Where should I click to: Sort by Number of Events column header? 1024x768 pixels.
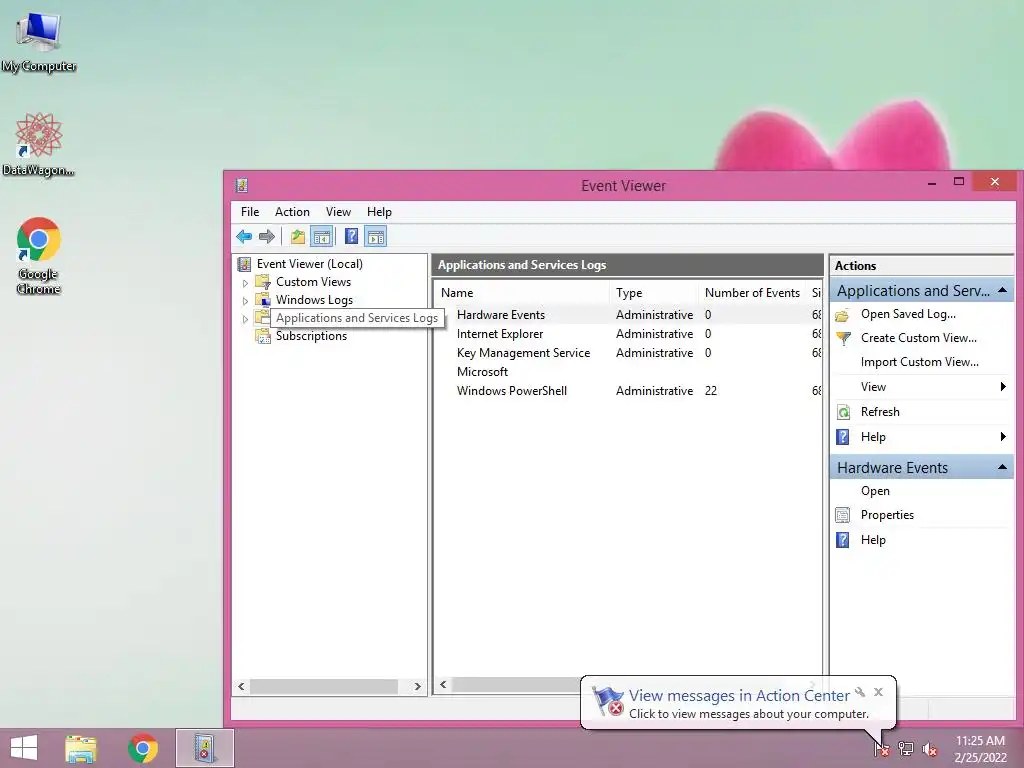point(752,293)
